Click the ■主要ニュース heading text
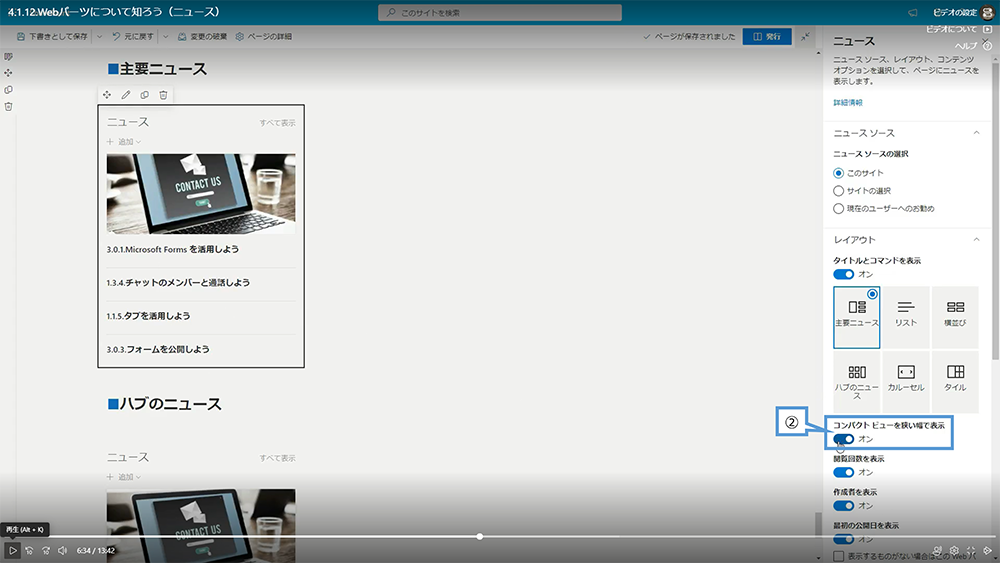This screenshot has width=1000, height=563. click(157, 69)
